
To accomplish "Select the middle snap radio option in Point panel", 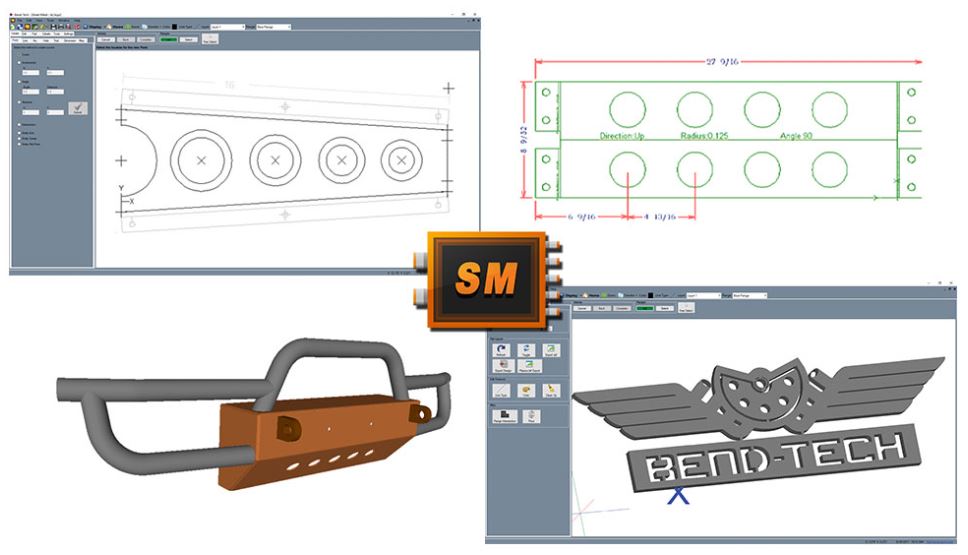I will tap(19, 138).
